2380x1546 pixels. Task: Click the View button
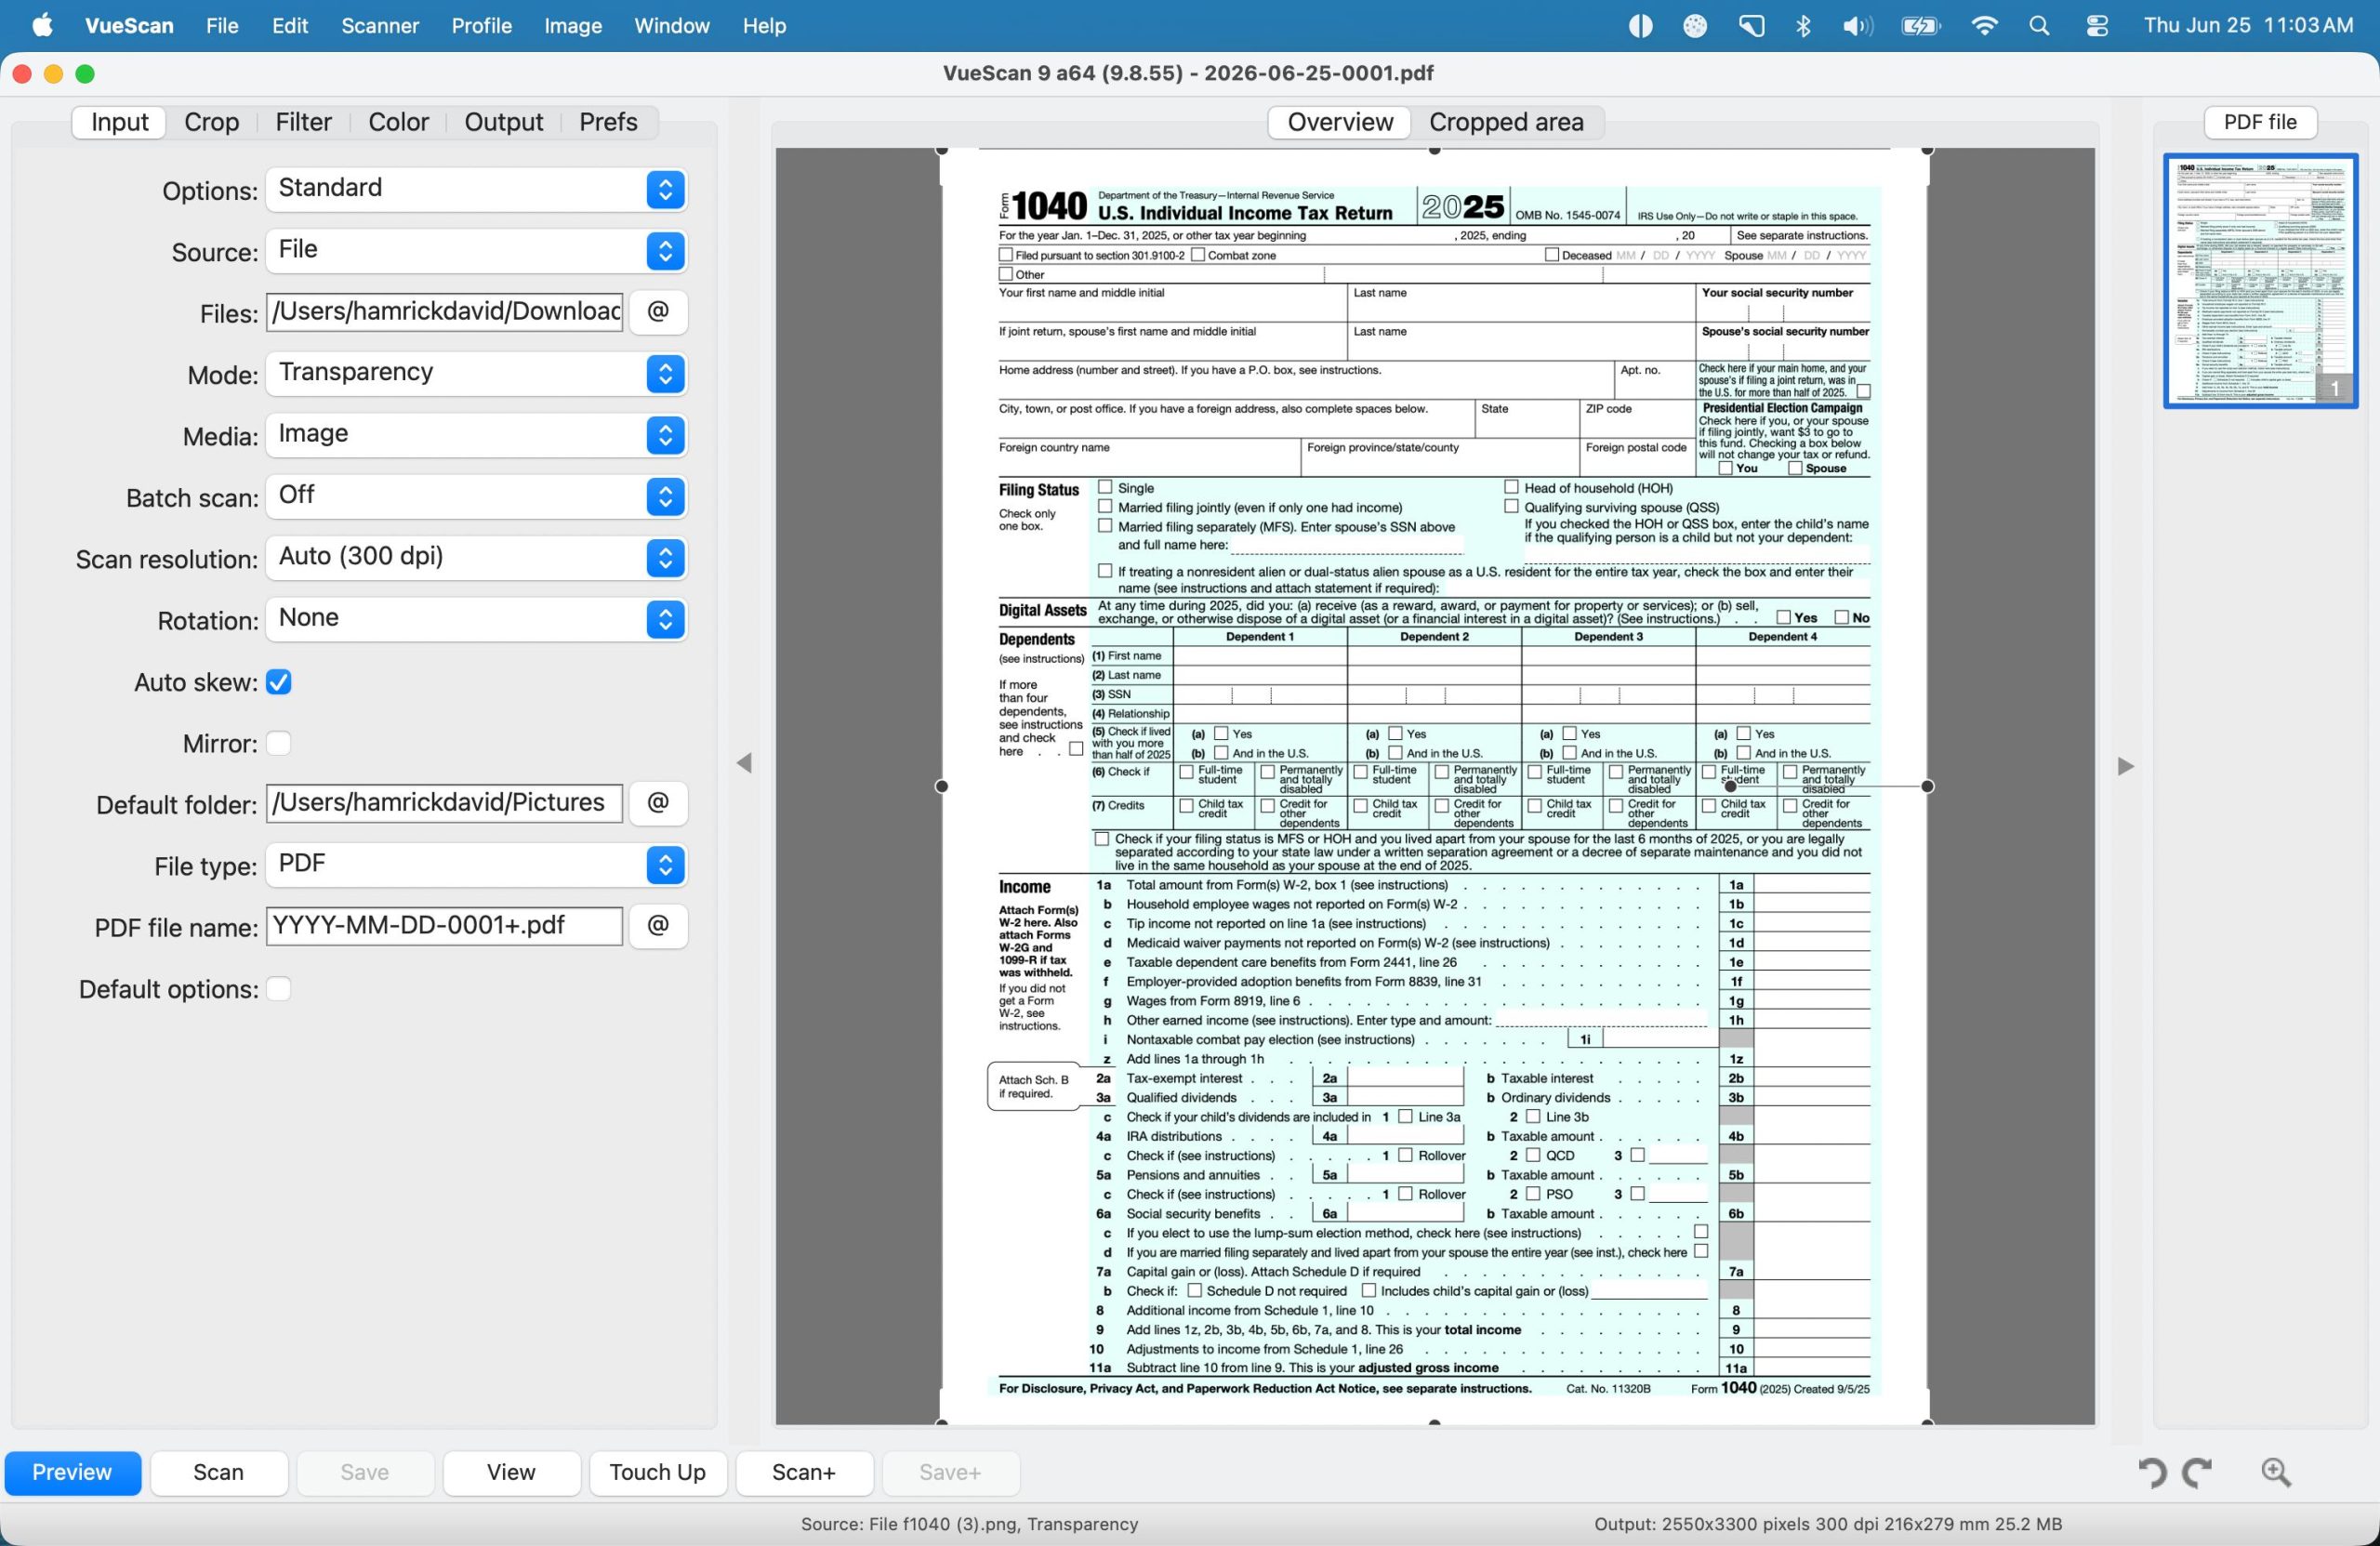(511, 1472)
